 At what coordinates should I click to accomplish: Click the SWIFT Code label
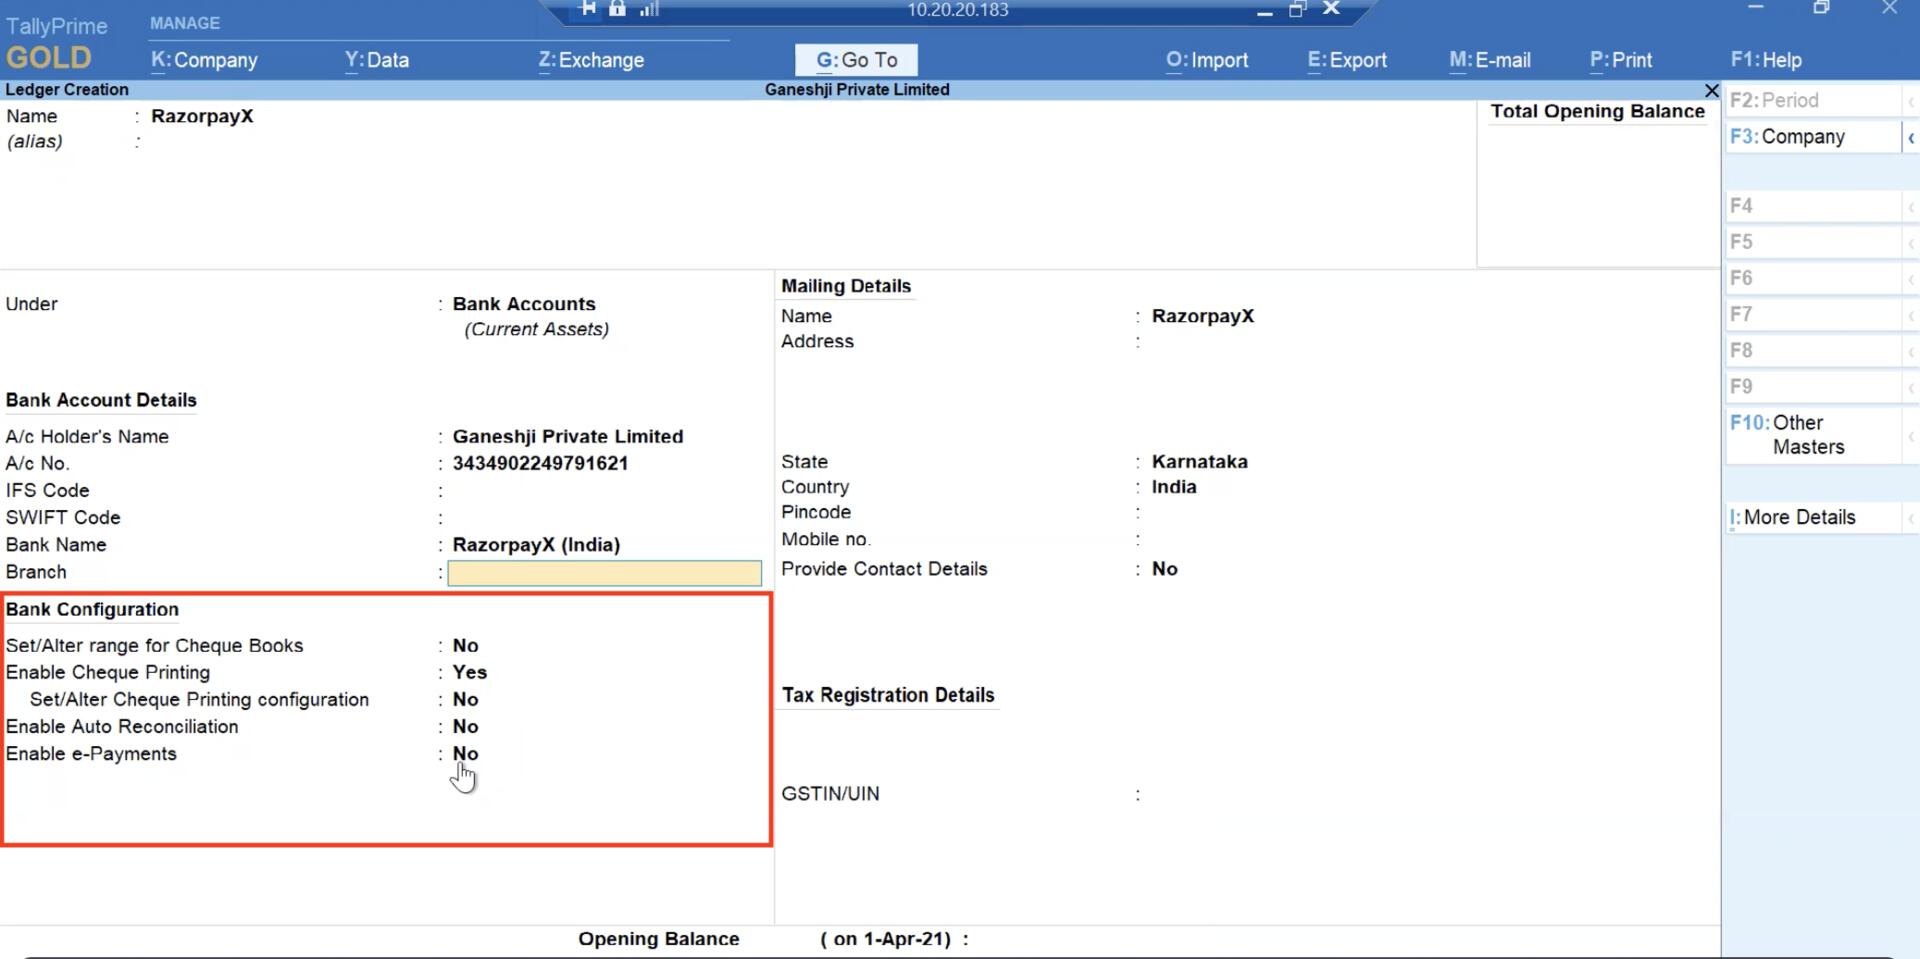[x=63, y=518]
